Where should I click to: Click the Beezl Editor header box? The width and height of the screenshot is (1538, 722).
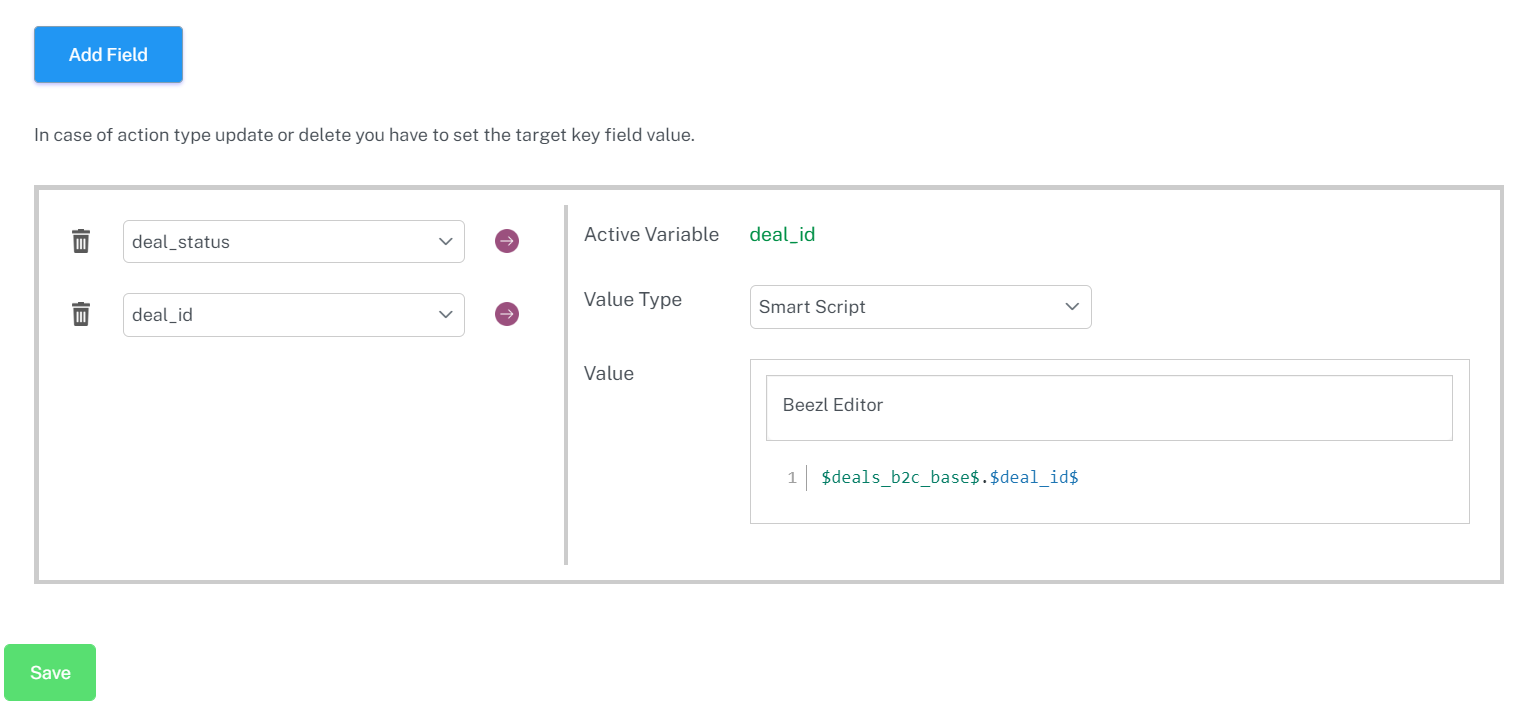tap(1108, 406)
